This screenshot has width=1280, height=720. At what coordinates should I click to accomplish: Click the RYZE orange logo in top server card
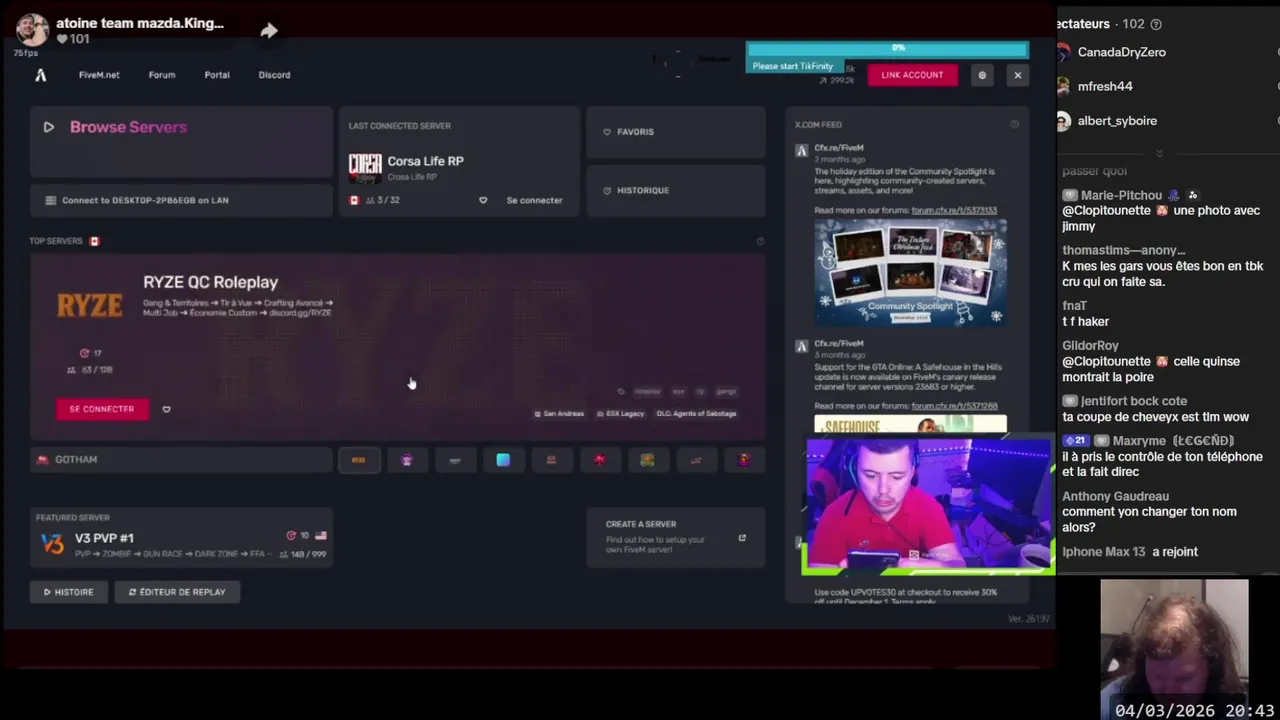(x=90, y=305)
